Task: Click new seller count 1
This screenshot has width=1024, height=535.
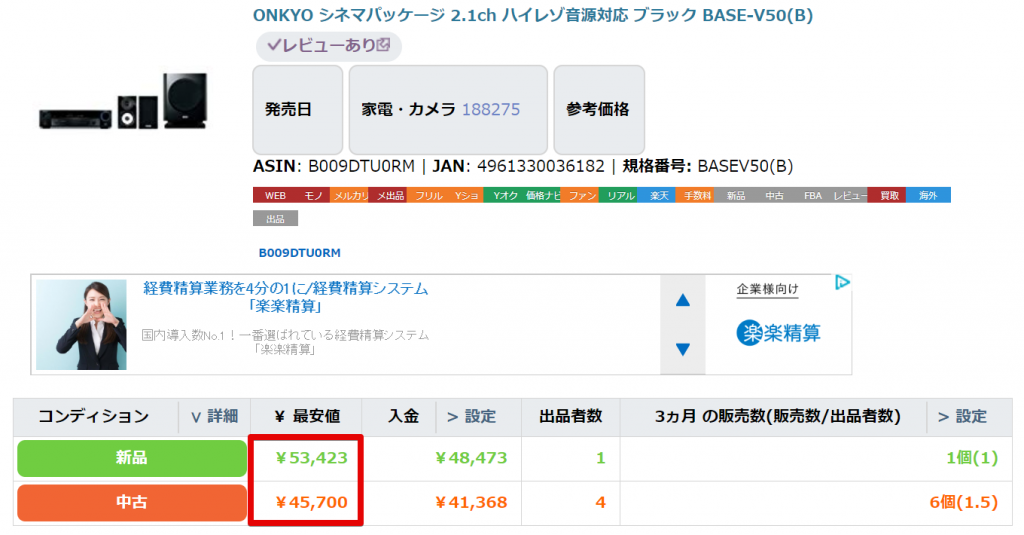Action: [600, 458]
